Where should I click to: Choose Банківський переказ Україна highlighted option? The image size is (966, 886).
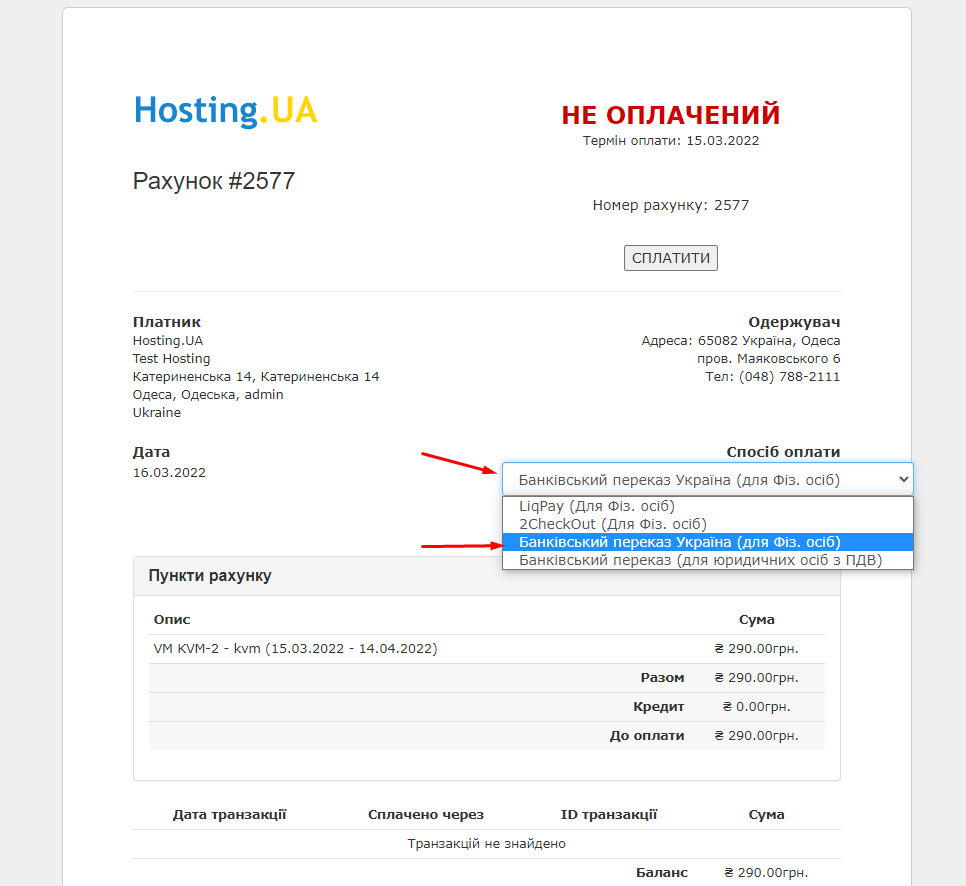pos(707,542)
